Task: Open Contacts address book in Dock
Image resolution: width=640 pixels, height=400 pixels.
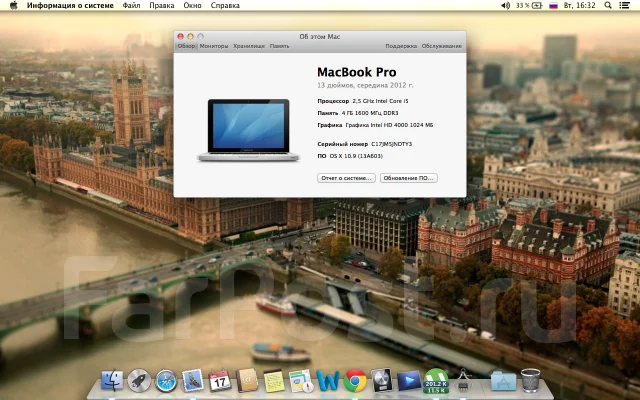Action: coord(247,380)
